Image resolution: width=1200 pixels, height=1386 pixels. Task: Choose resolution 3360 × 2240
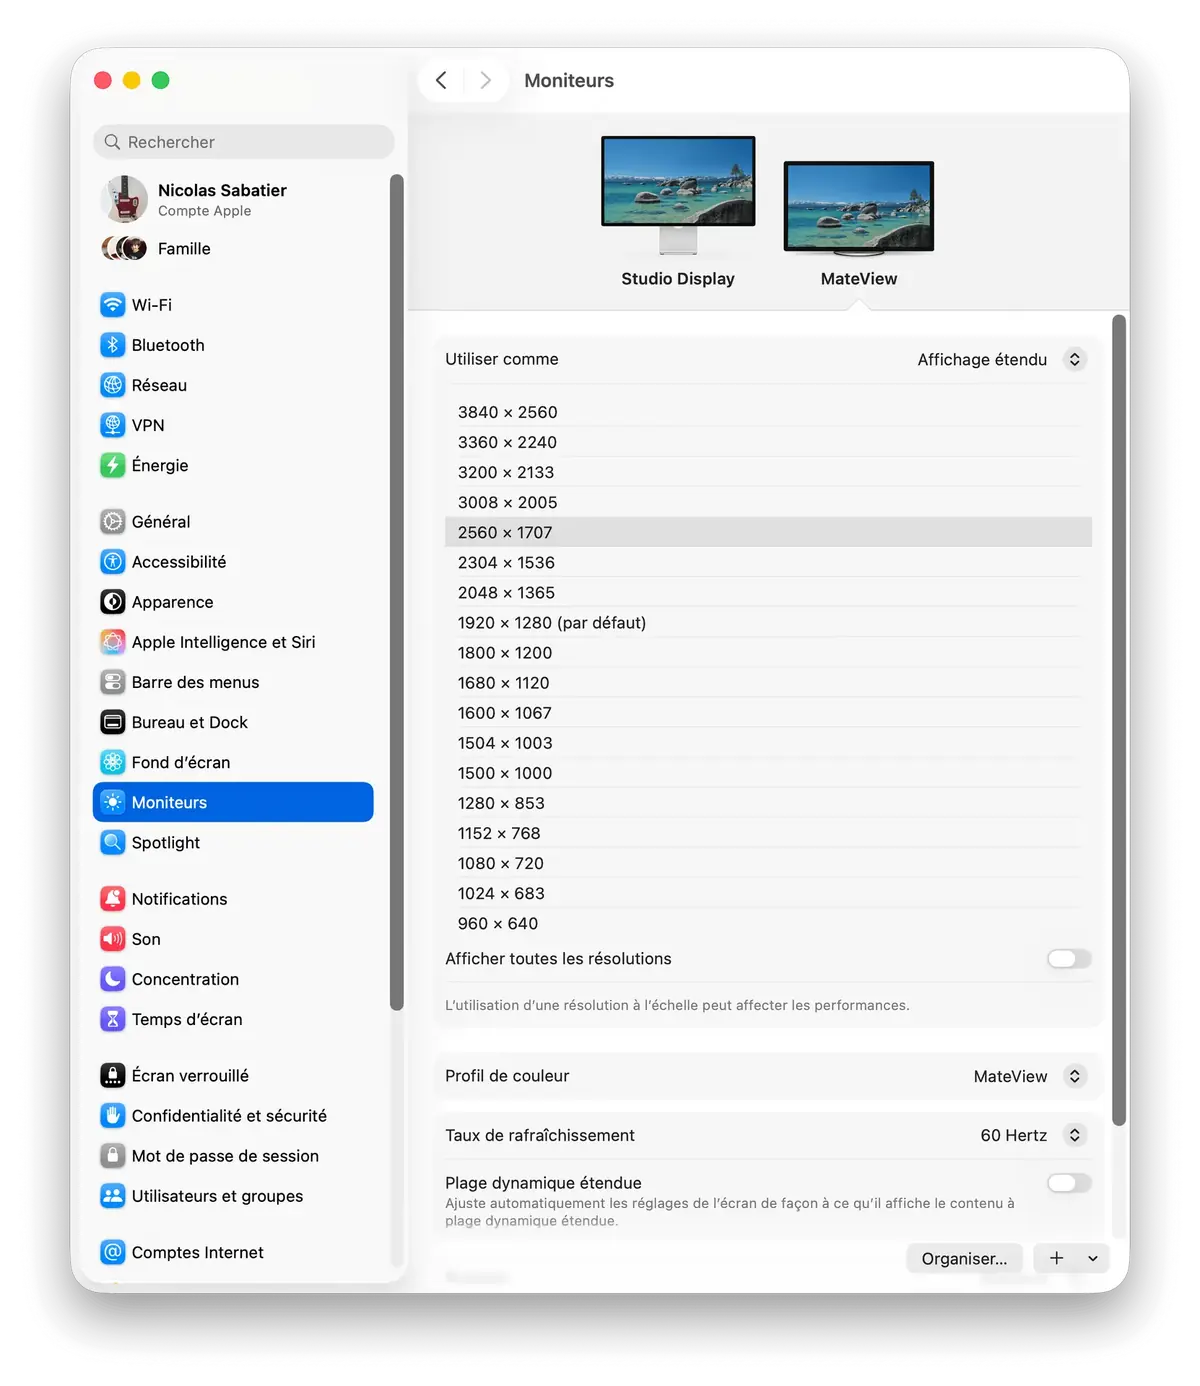point(768,442)
